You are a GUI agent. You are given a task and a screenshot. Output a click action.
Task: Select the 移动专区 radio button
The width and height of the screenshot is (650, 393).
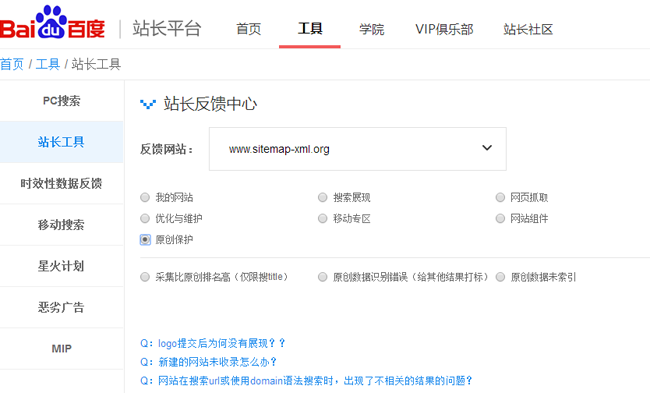click(323, 218)
